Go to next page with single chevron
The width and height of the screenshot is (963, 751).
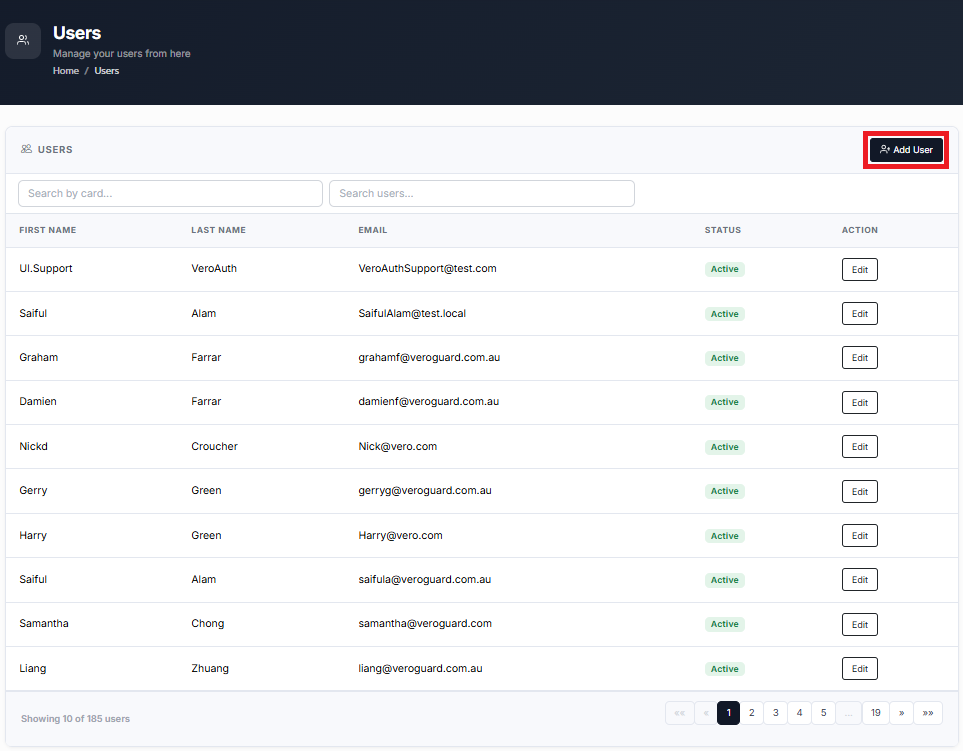902,713
